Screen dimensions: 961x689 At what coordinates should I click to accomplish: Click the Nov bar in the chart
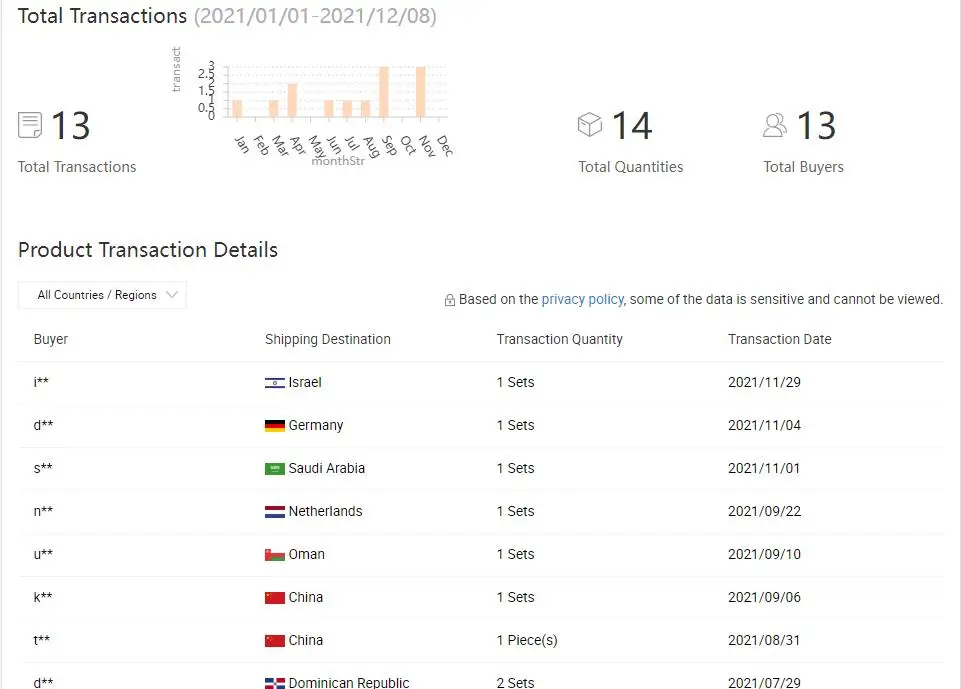tap(421, 91)
